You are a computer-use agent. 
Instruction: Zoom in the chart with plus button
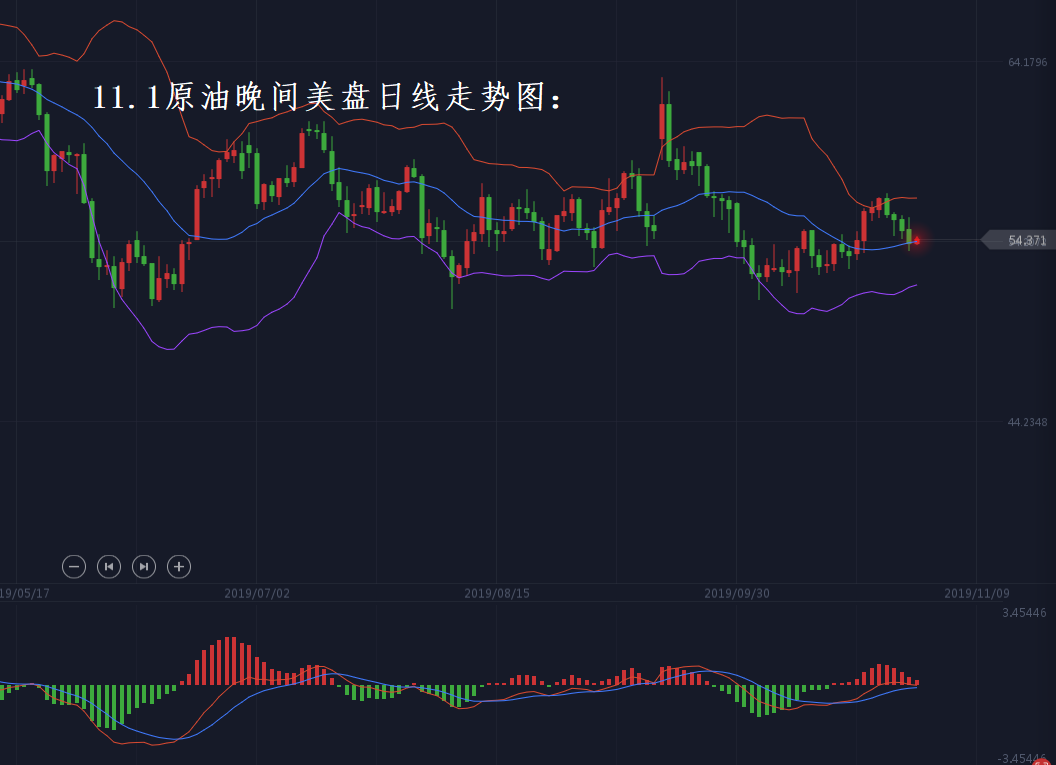click(x=179, y=566)
